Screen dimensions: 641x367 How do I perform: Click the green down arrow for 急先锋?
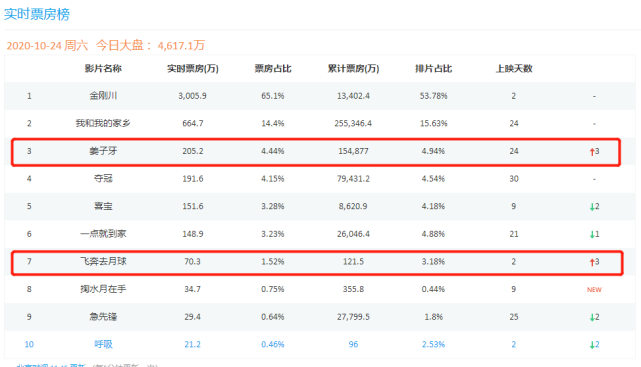pos(592,317)
